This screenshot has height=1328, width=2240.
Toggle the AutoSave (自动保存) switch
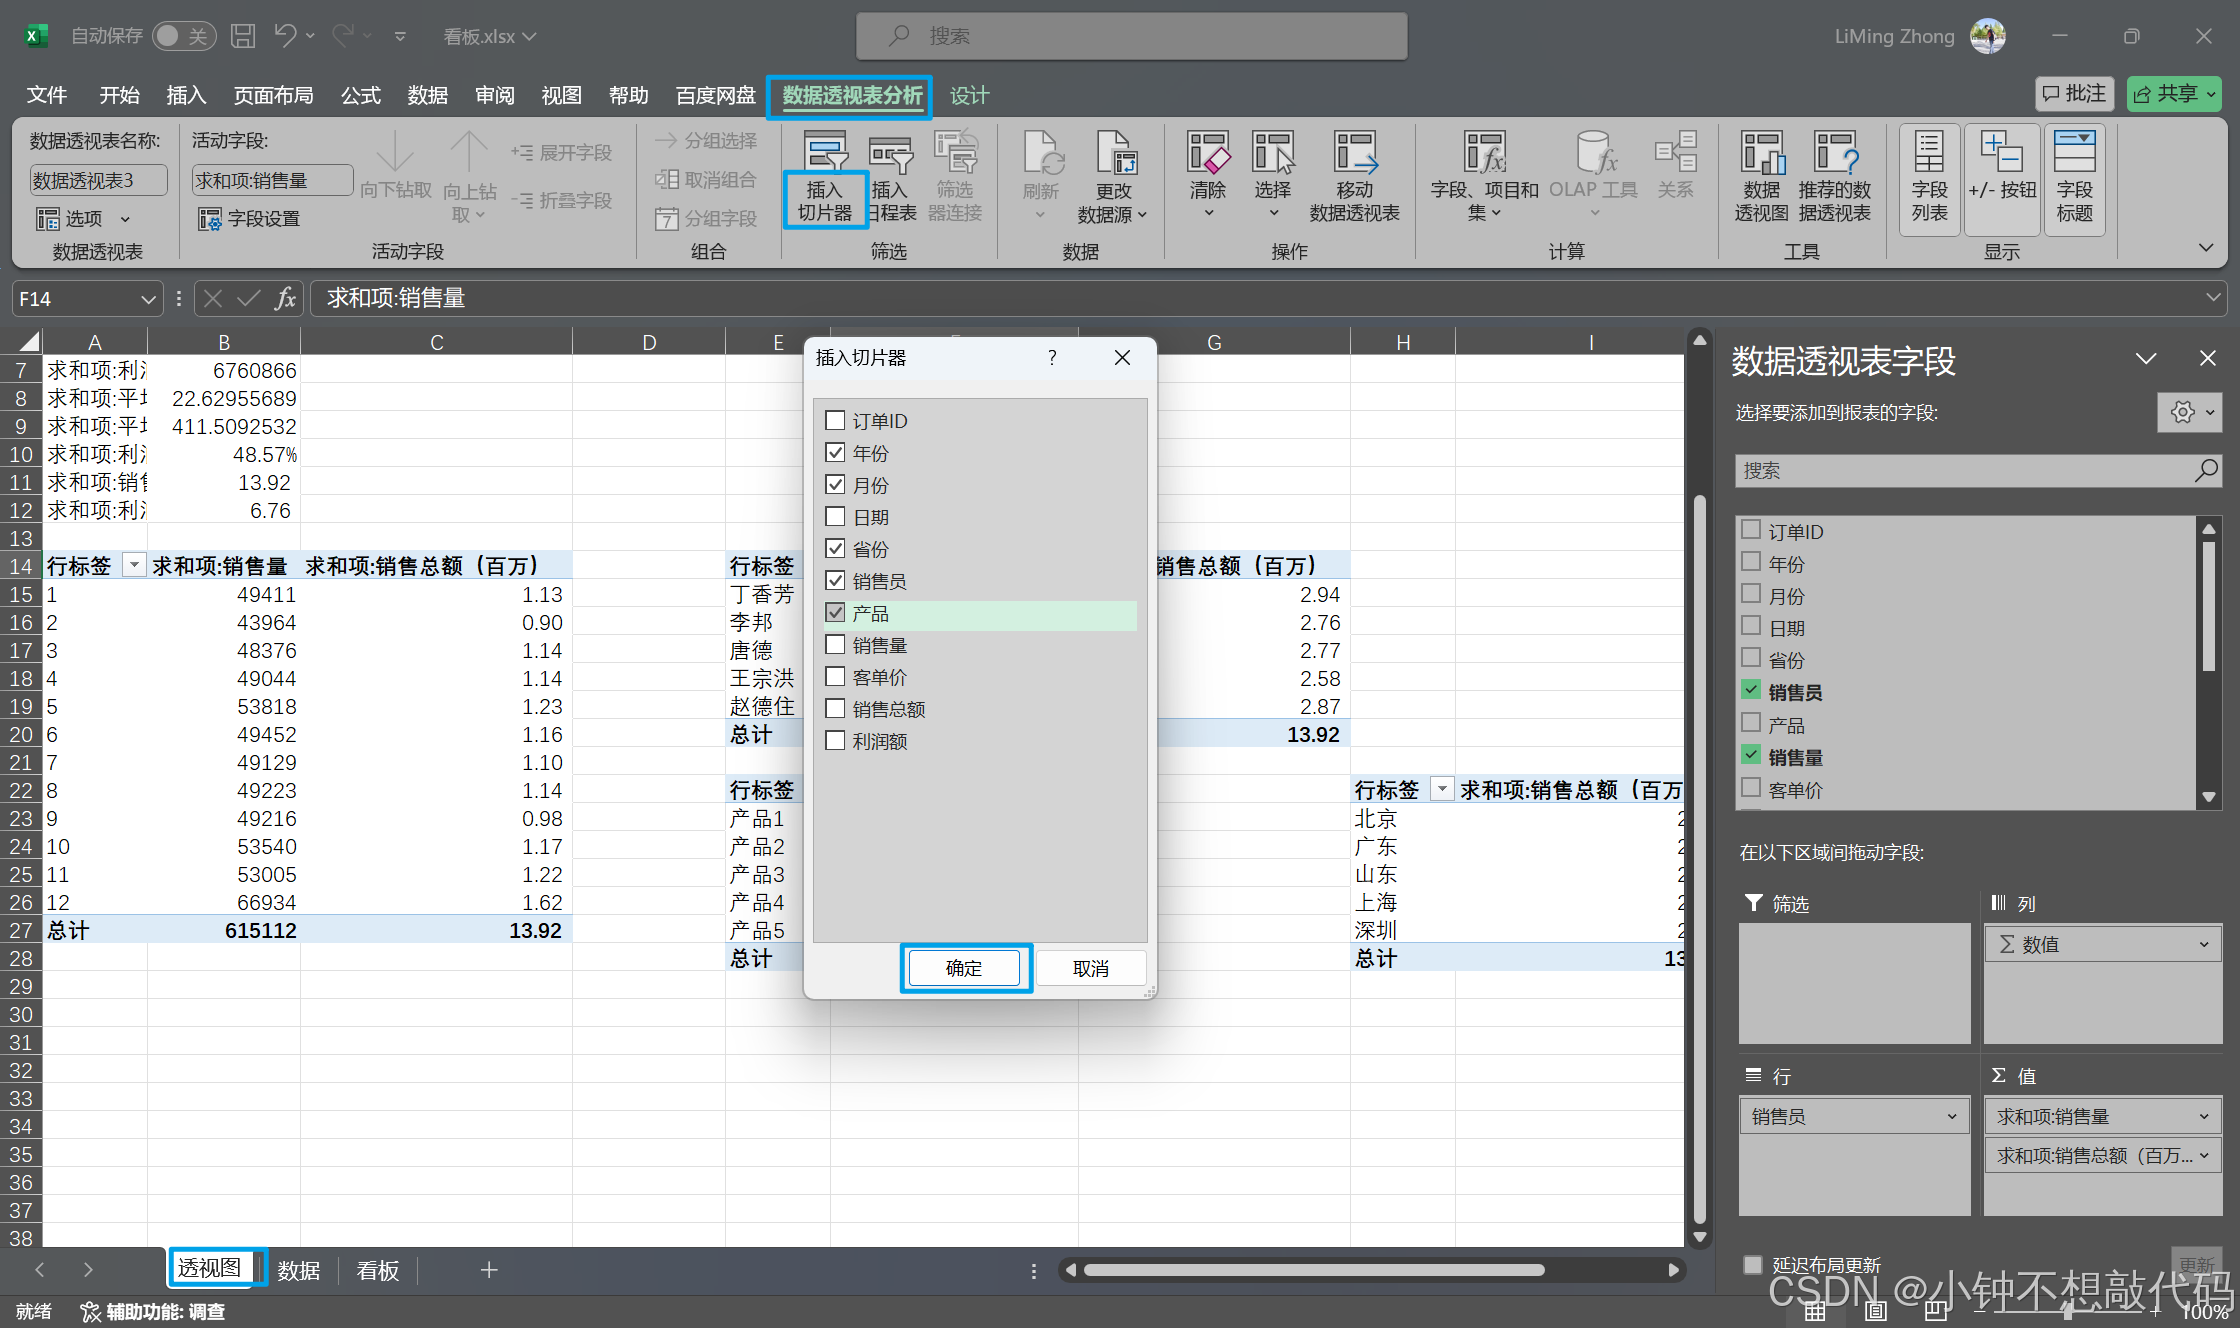tap(184, 36)
